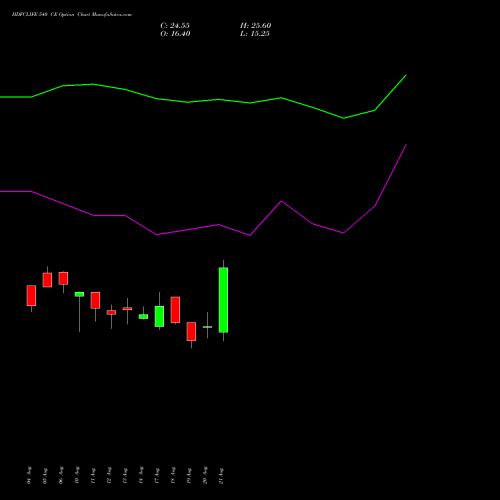Click the close value C: 24.55
Image resolution: width=500 pixels, height=500 pixels.
(x=175, y=26)
